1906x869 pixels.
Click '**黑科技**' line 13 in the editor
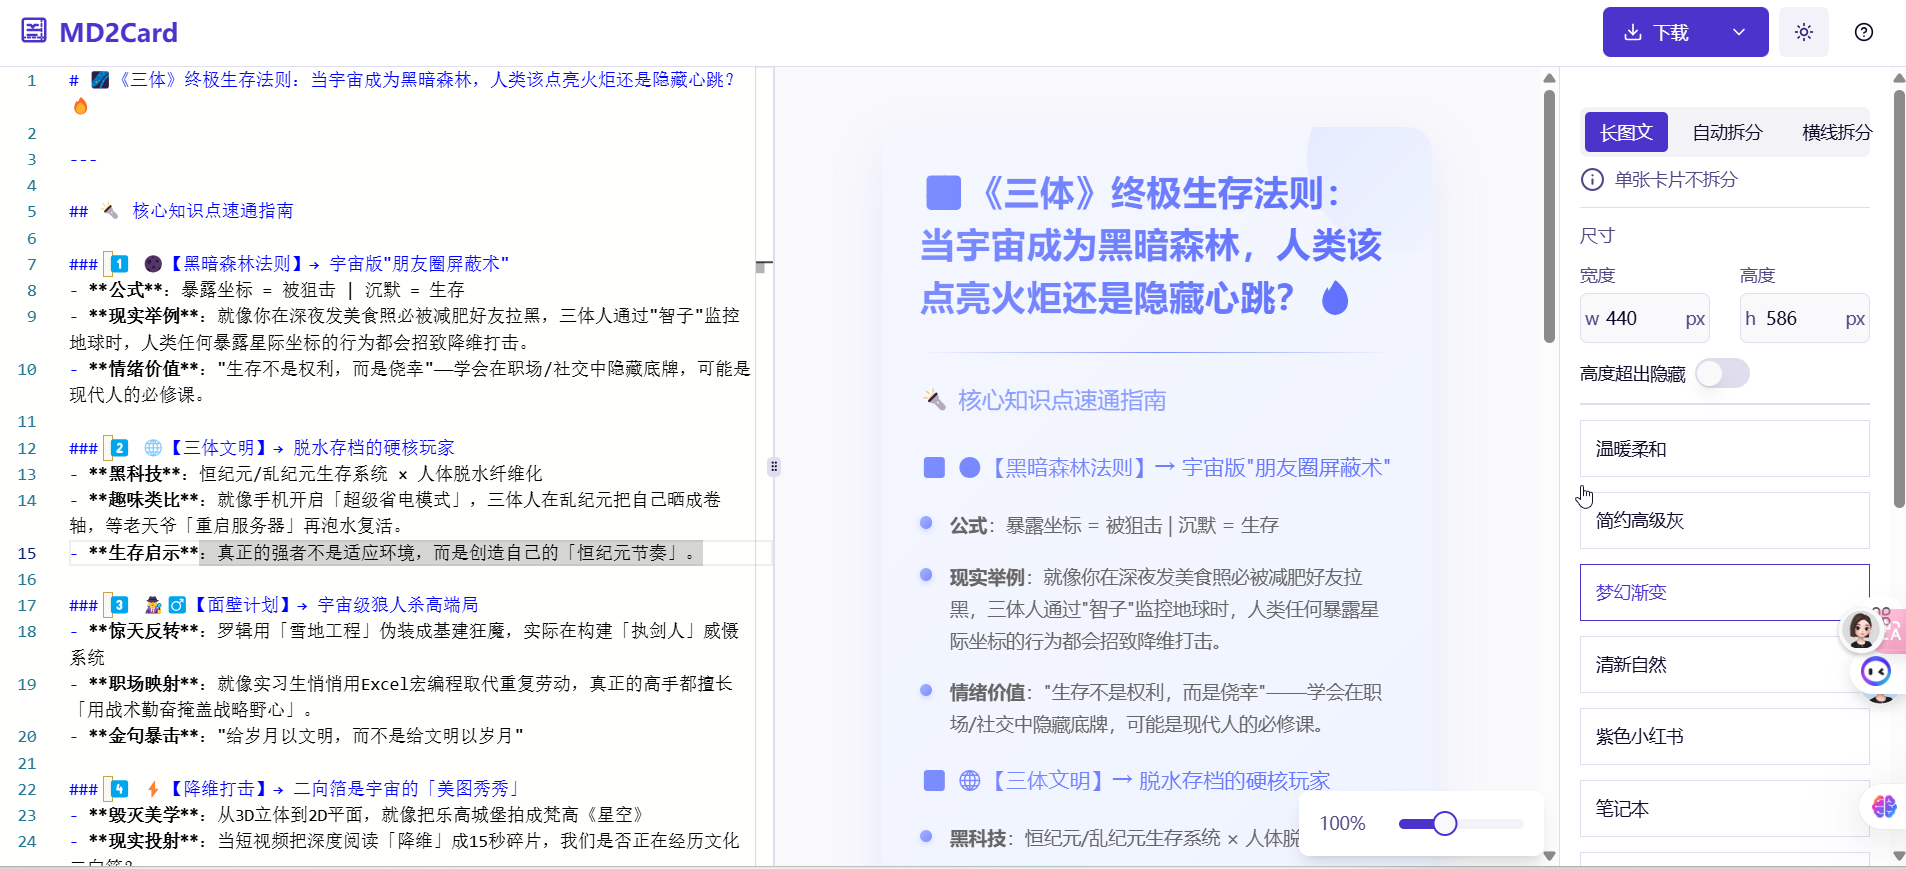(x=306, y=474)
